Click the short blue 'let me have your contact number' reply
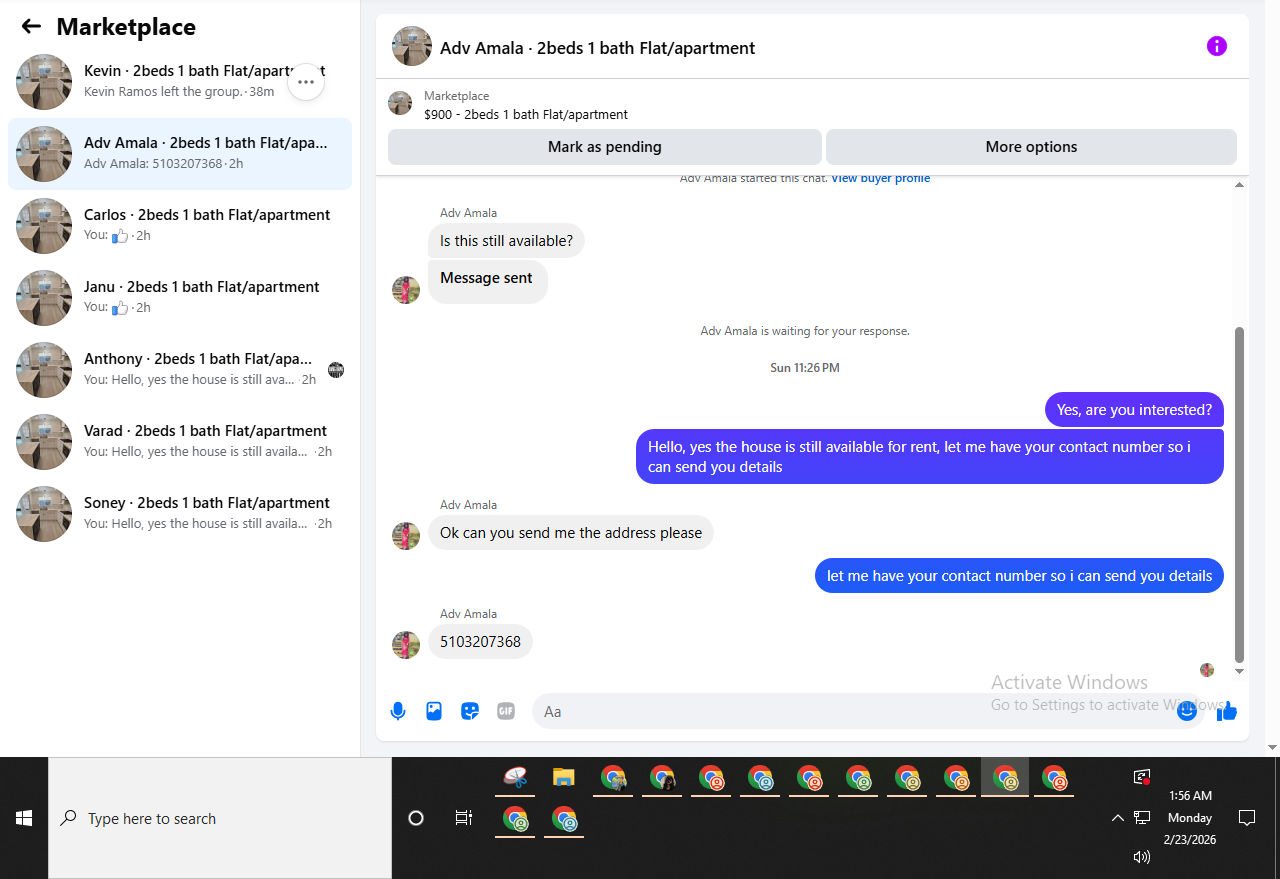Screen dimensions: 1280x879 1019,576
